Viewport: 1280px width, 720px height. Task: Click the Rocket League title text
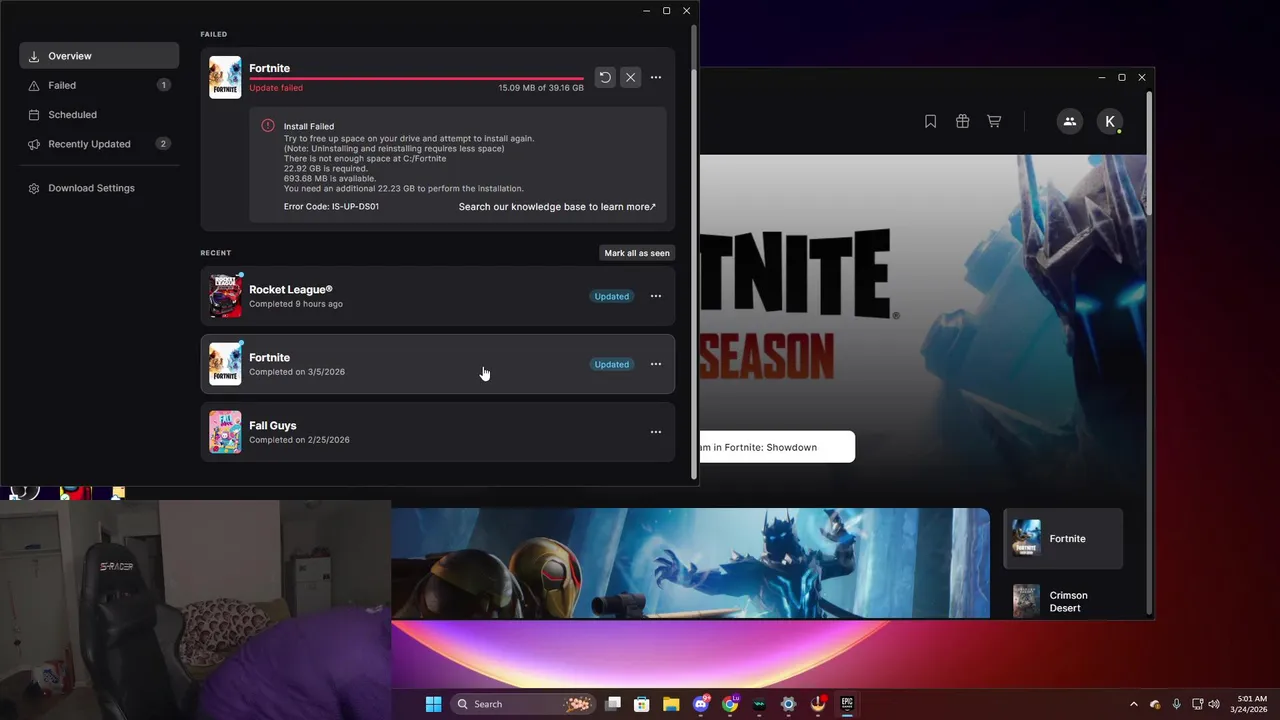pyautogui.click(x=291, y=289)
